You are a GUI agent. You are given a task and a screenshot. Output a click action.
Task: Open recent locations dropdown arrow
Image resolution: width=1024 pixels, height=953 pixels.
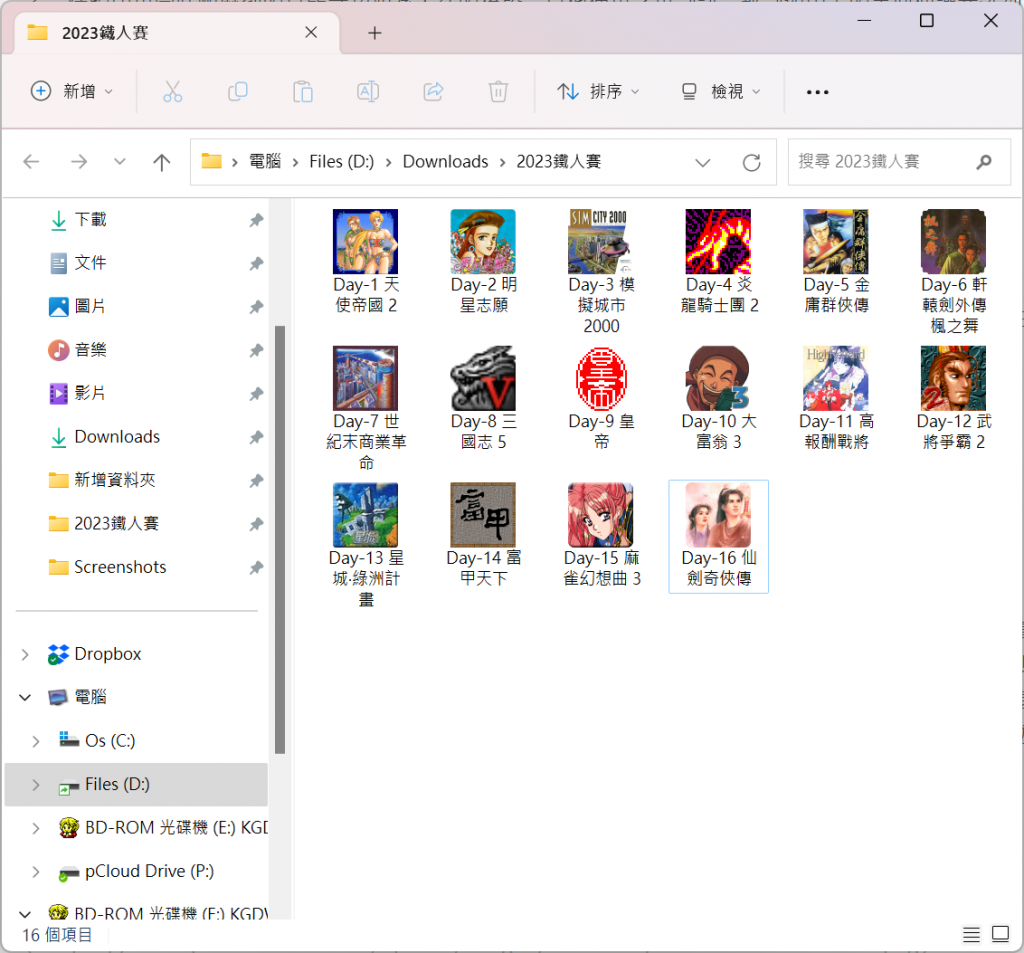(x=120, y=161)
